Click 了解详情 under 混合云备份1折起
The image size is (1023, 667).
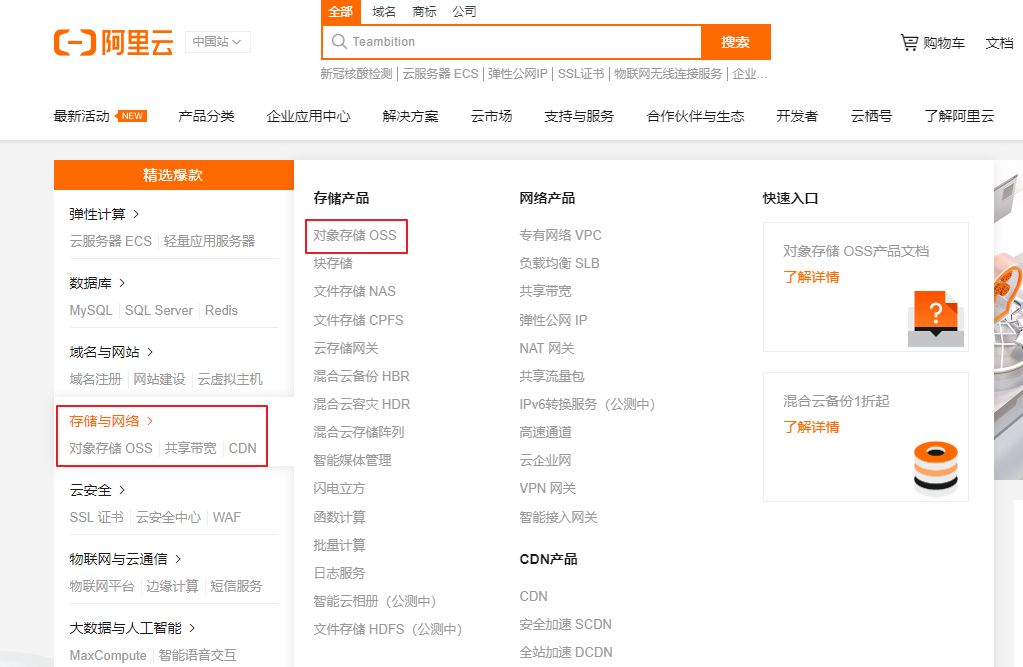[812, 427]
